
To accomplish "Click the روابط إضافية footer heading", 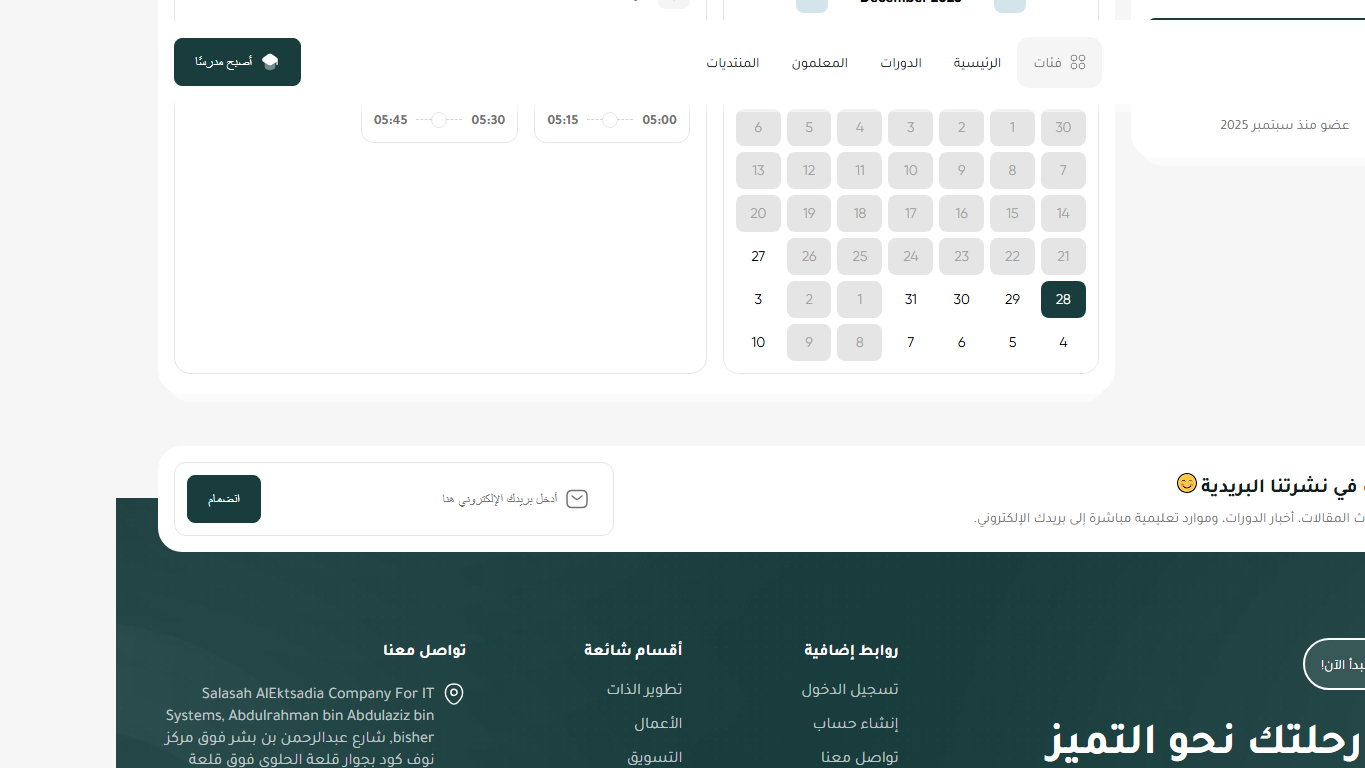I will [851, 650].
